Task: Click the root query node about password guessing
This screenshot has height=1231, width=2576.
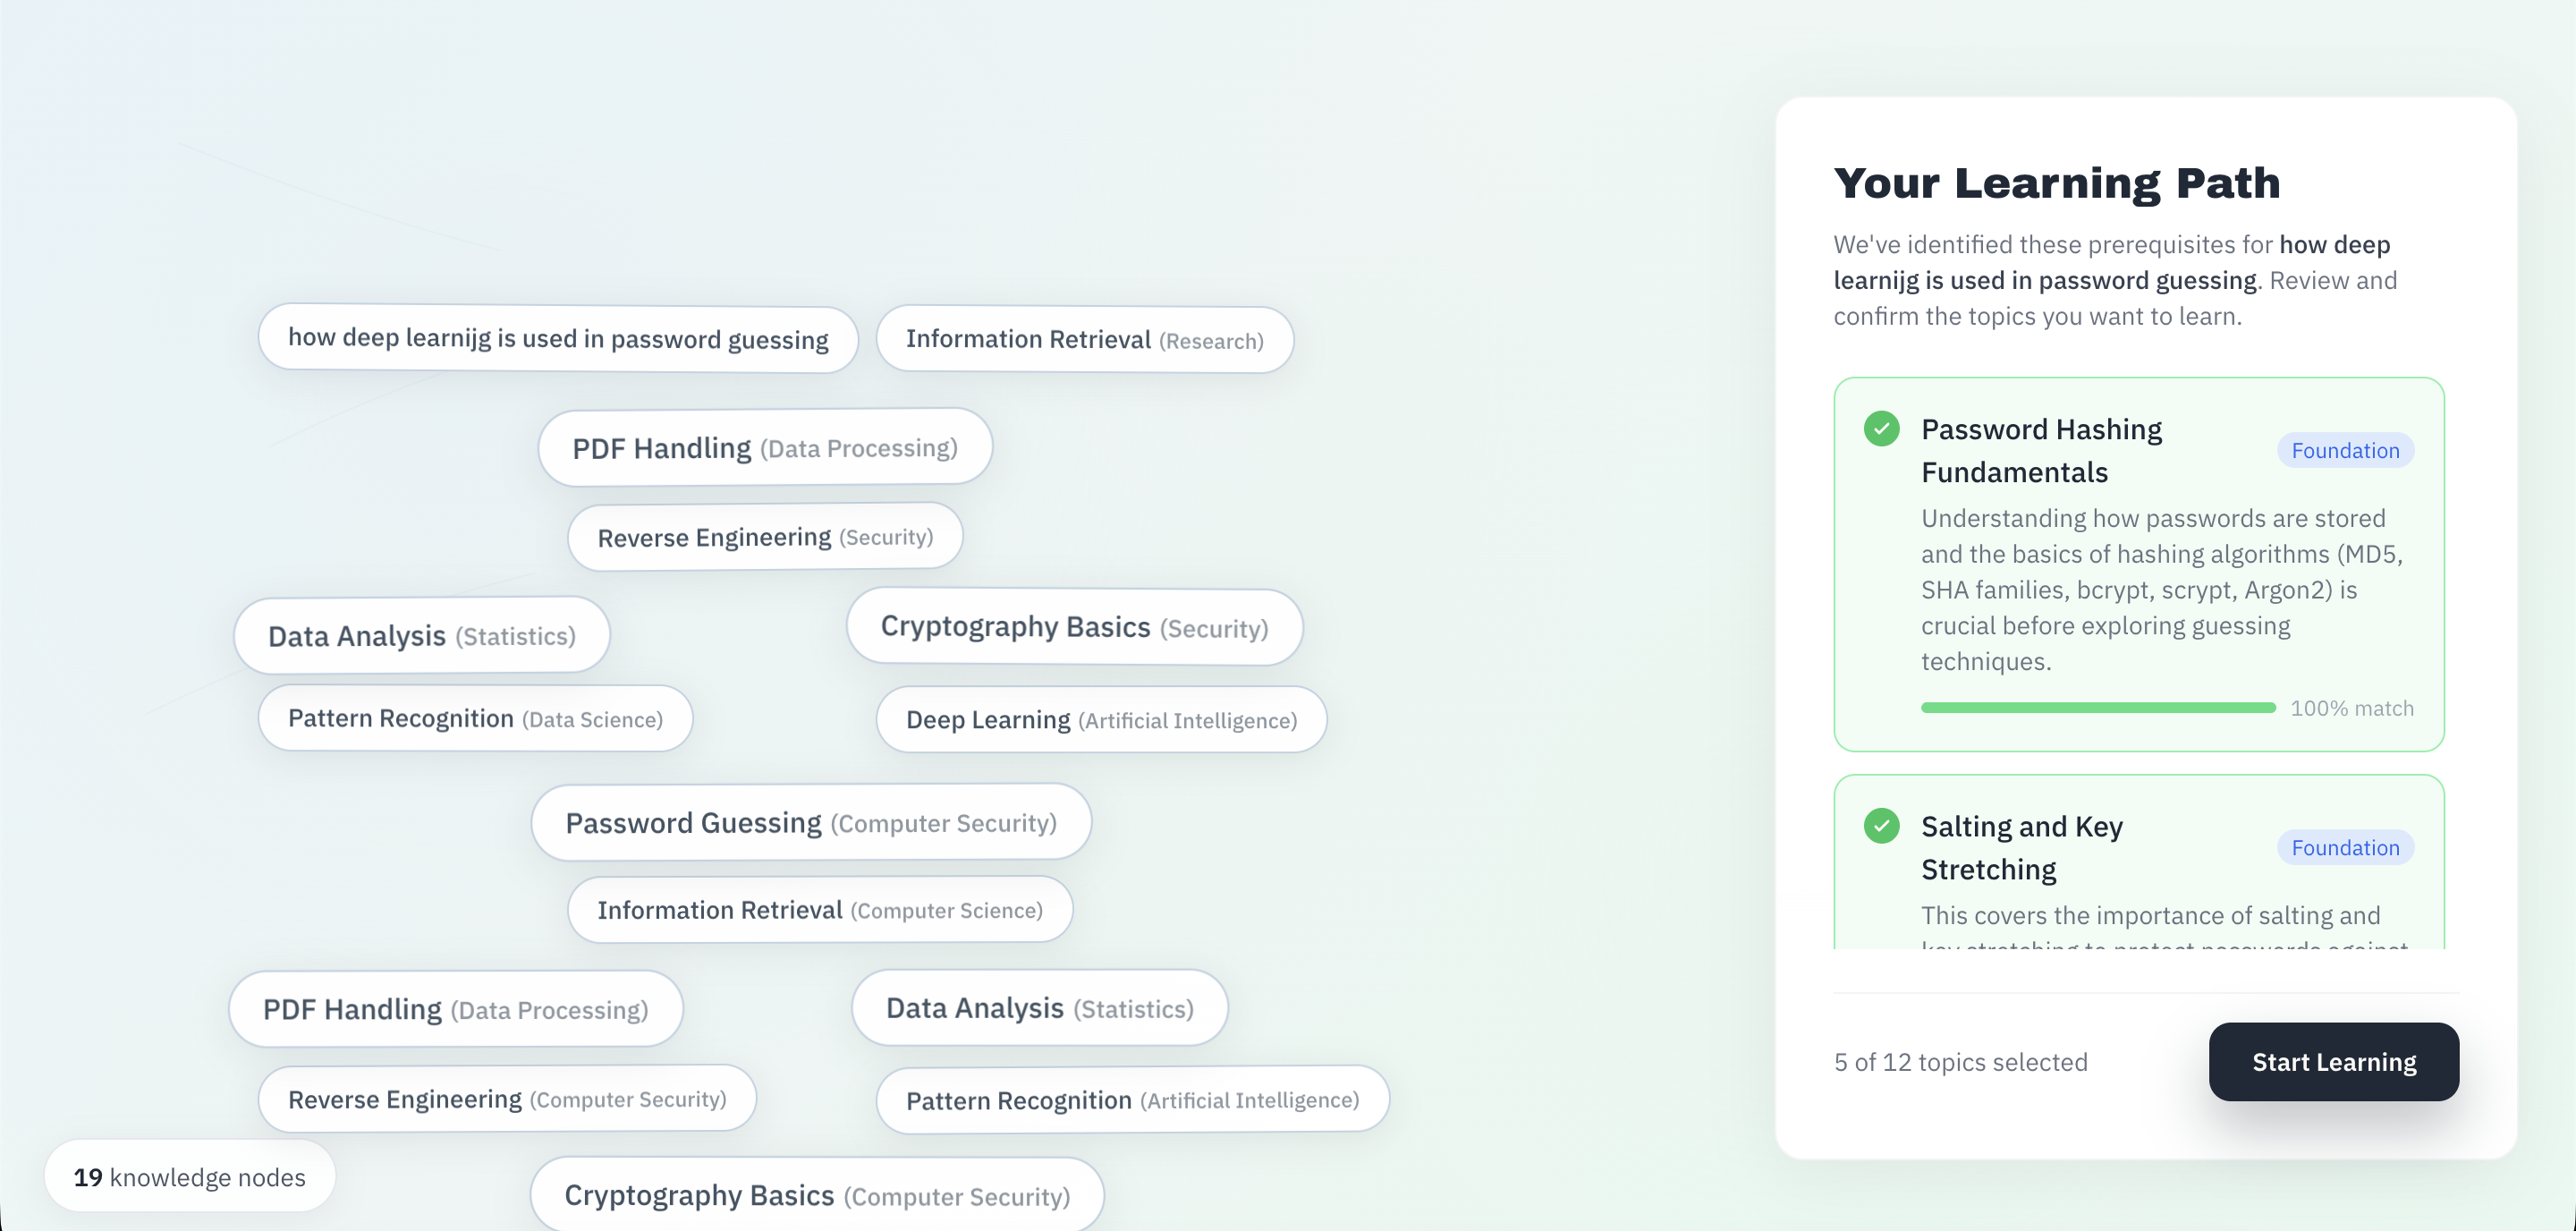Action: click(x=557, y=338)
